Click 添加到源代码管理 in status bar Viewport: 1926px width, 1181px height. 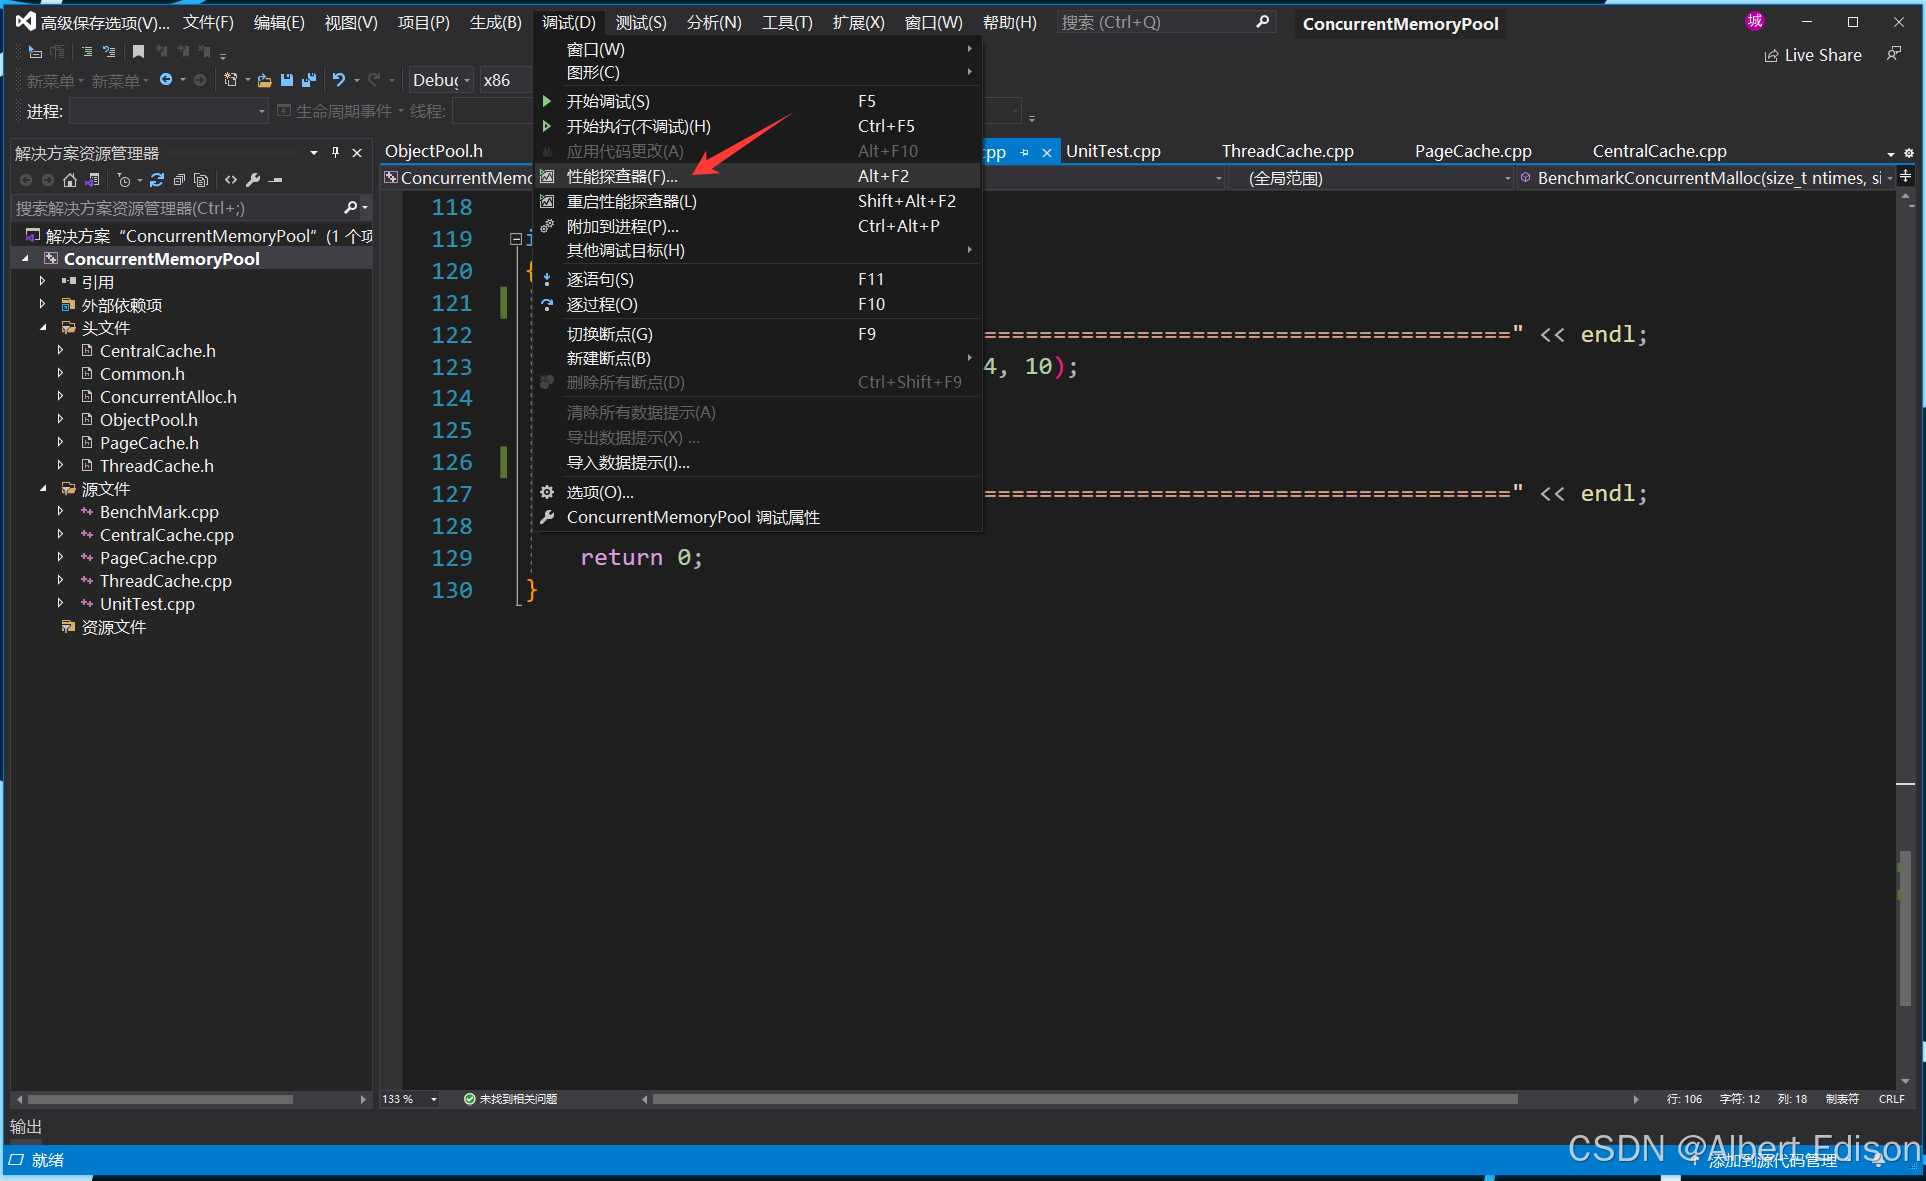(1771, 1160)
